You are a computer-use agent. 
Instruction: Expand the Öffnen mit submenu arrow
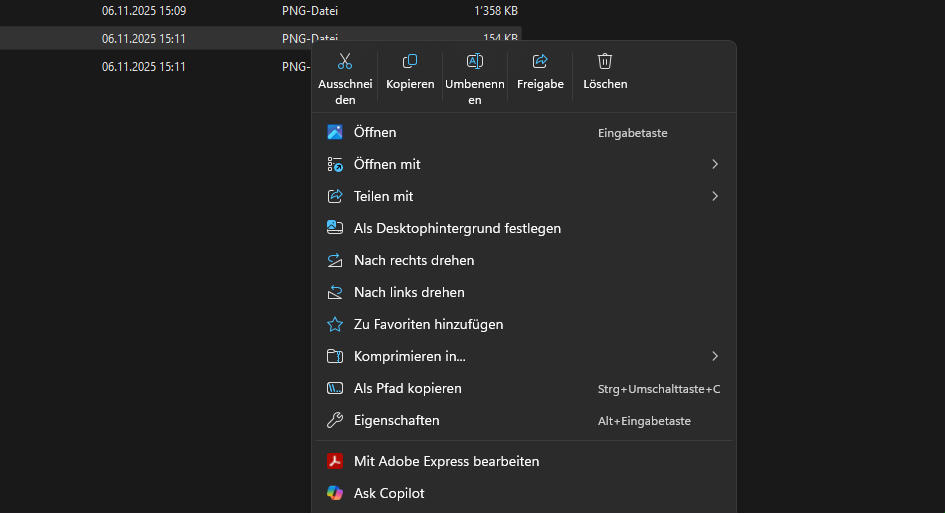(715, 164)
